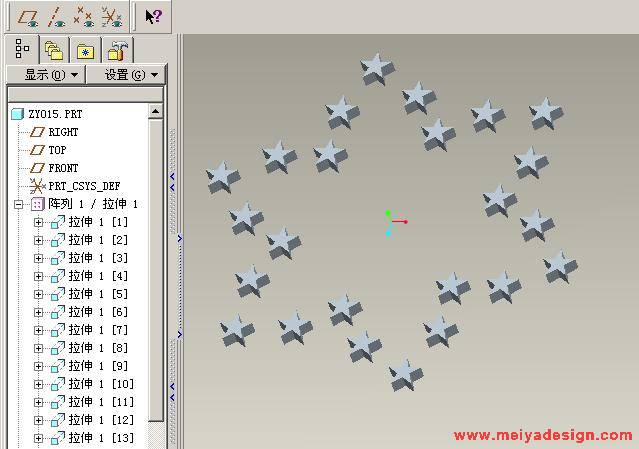Viewport: 639px width, 449px height.
Task: Select the bottommost star in viewport
Action: (x=406, y=375)
